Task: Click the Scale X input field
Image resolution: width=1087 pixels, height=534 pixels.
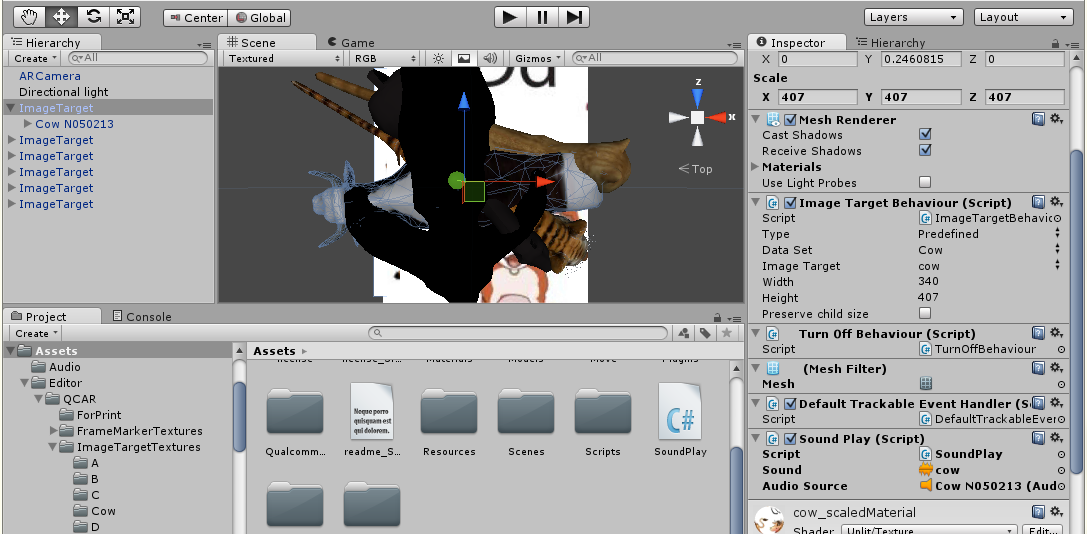Action: coord(816,97)
